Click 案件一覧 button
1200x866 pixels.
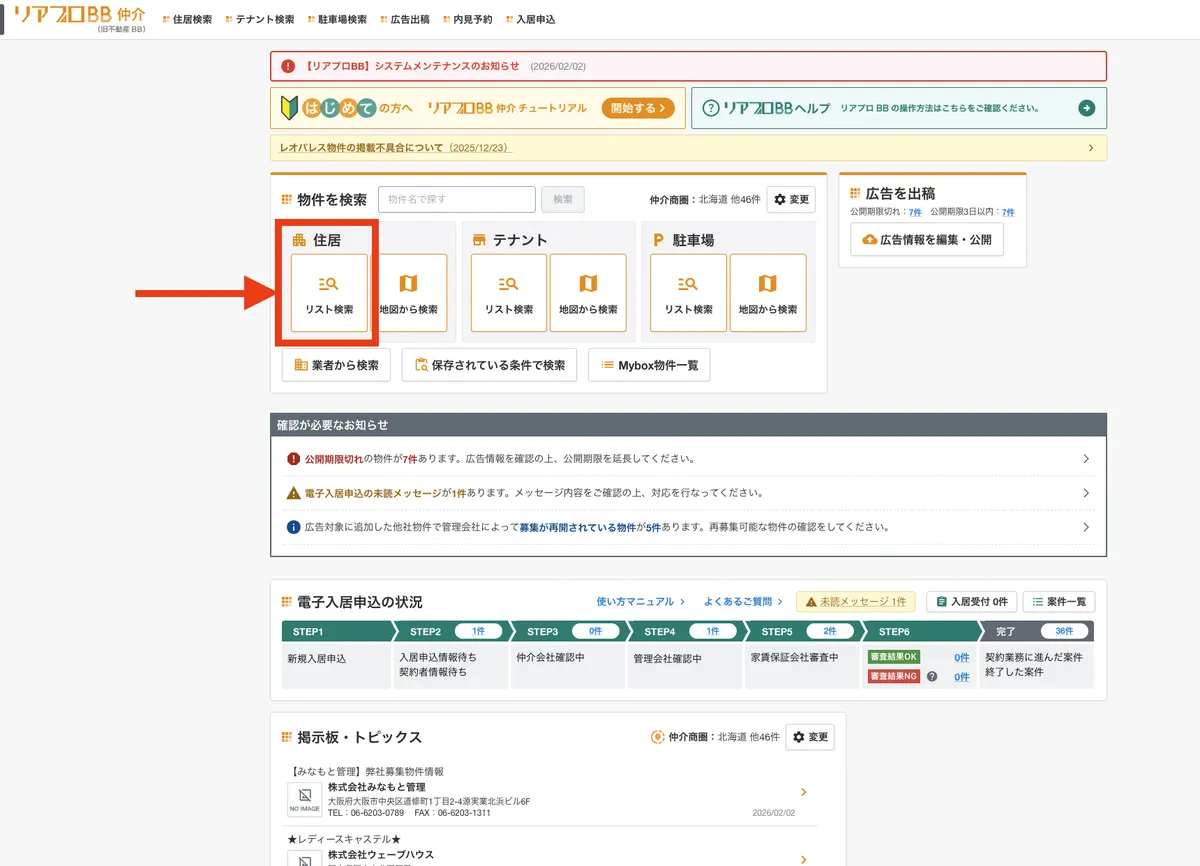(x=1059, y=602)
